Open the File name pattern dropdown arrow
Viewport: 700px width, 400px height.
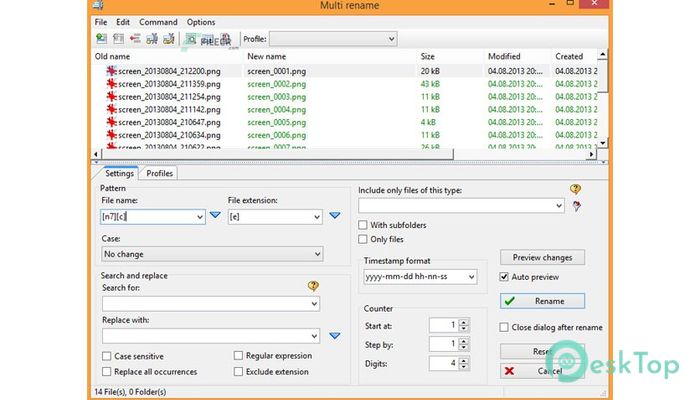click(x=200, y=217)
